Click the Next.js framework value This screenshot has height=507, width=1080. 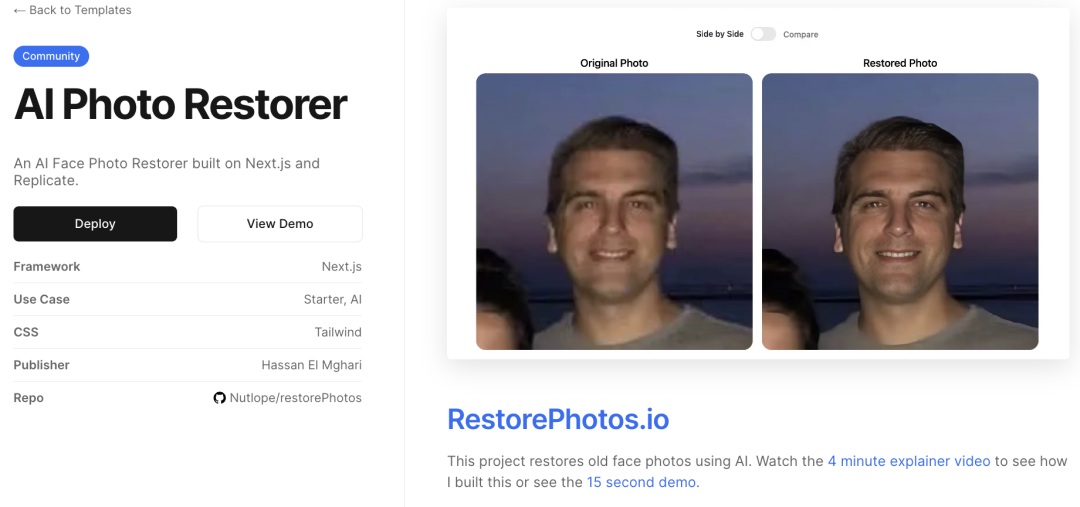[x=342, y=267]
